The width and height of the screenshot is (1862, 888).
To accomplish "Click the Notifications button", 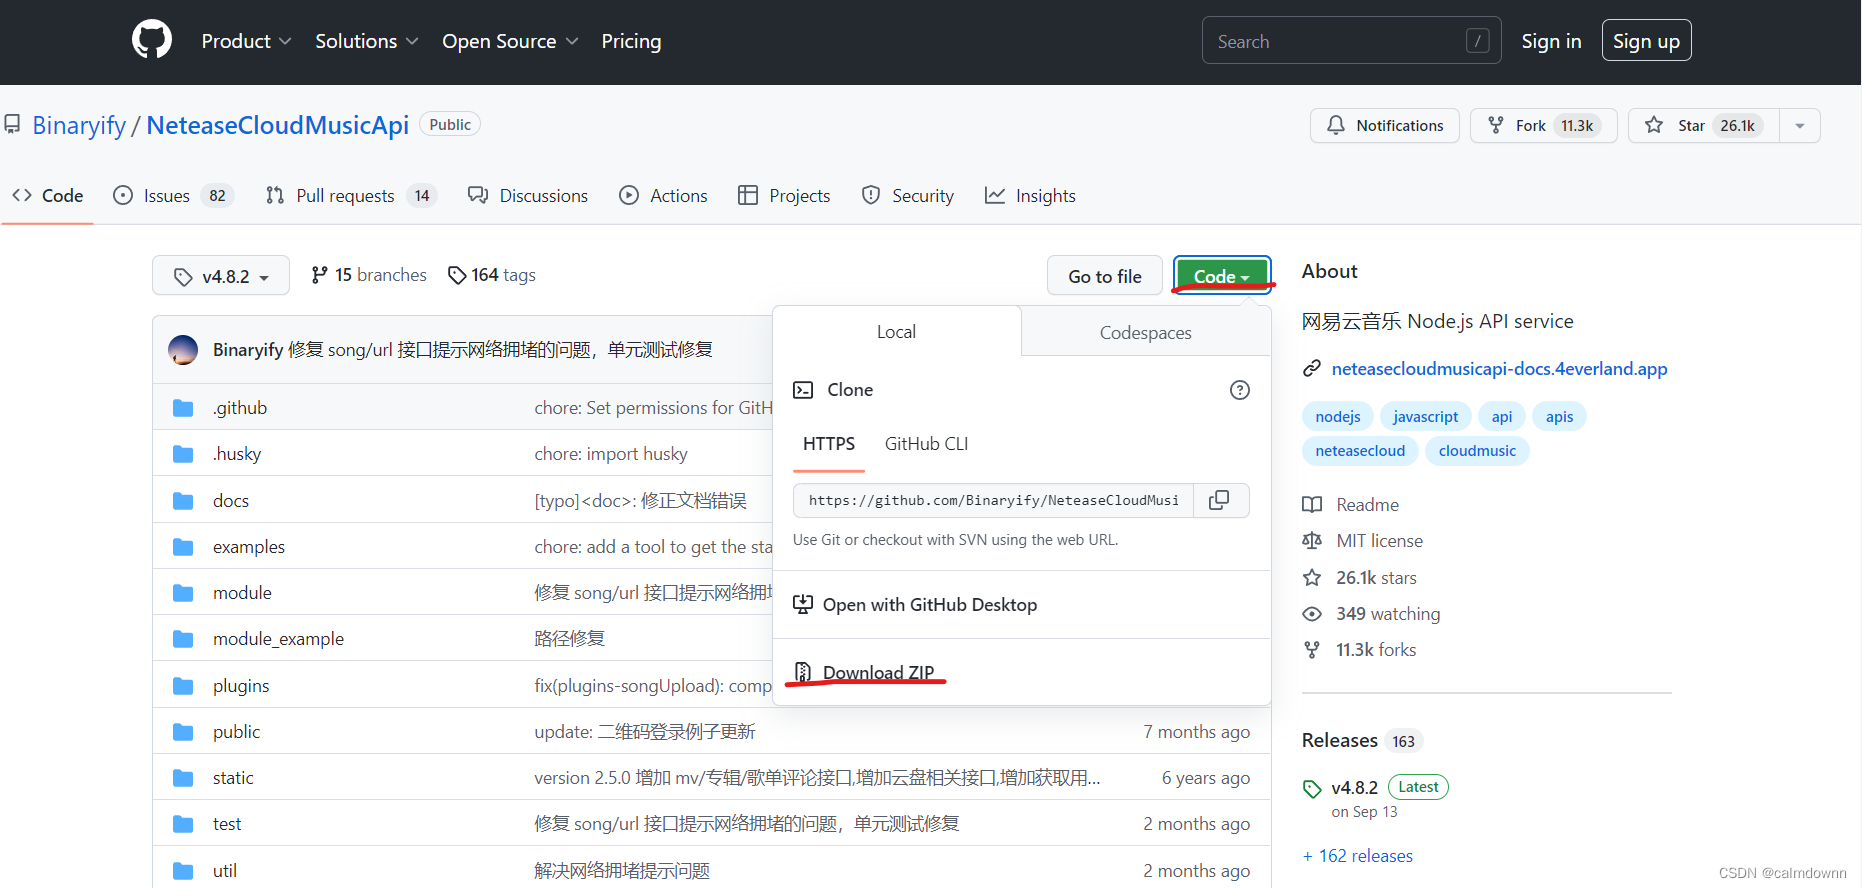I will (1385, 126).
